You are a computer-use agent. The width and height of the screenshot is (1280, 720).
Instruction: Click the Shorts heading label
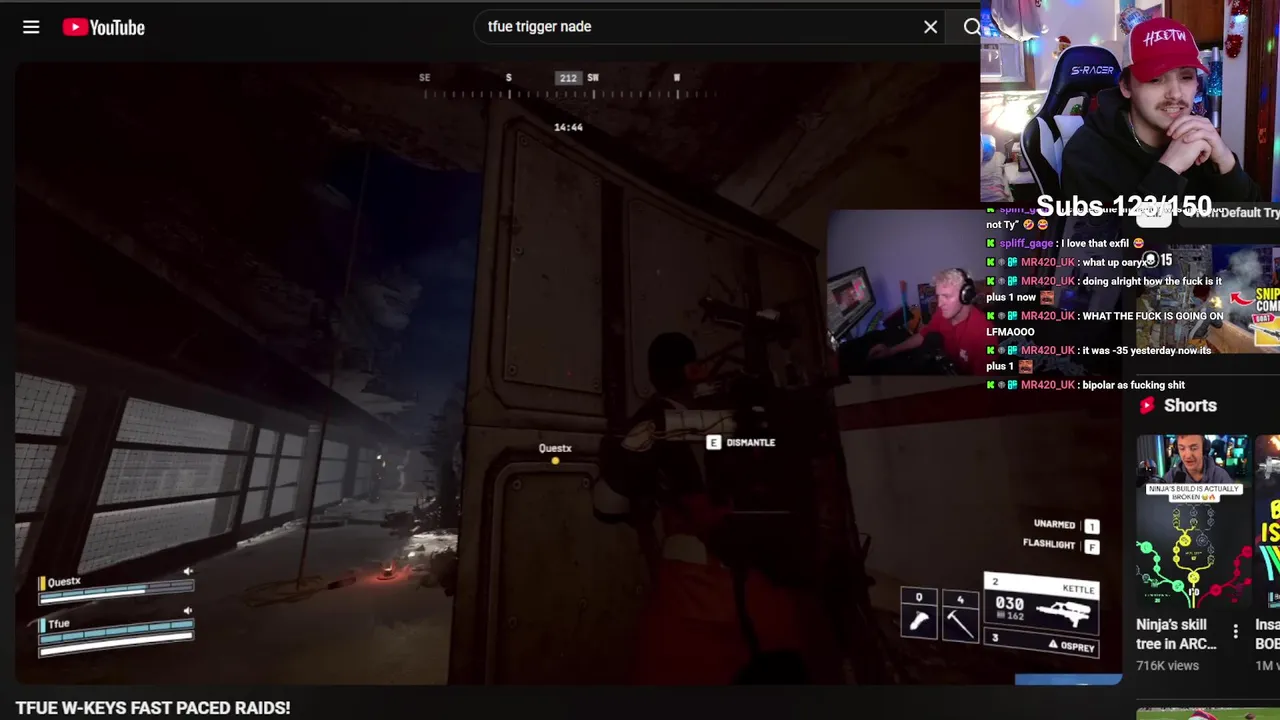[x=1190, y=405]
